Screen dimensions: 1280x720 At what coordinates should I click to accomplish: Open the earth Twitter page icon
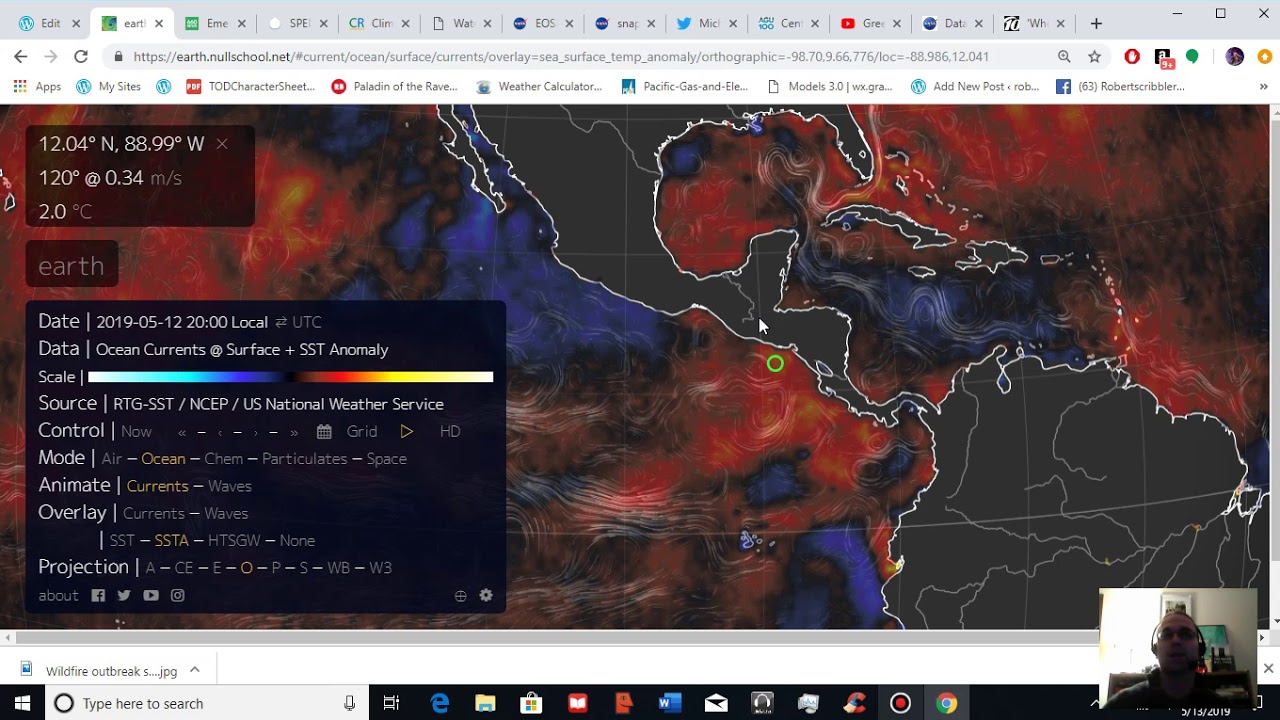[124, 595]
